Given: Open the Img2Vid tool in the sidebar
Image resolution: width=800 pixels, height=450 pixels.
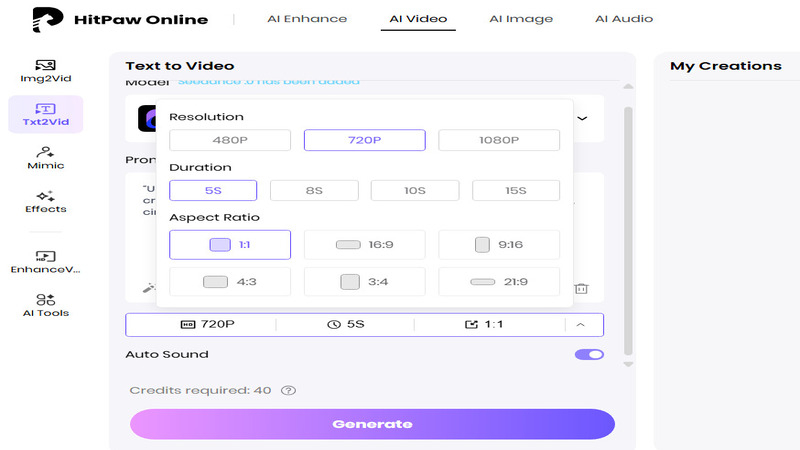Looking at the screenshot, I should pos(45,71).
